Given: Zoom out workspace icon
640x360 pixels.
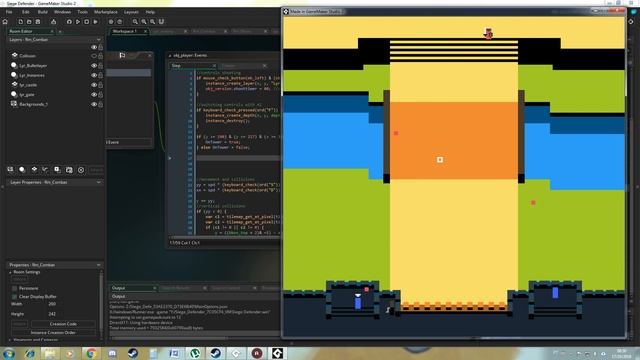Looking at the screenshot, I should tap(152, 22).
